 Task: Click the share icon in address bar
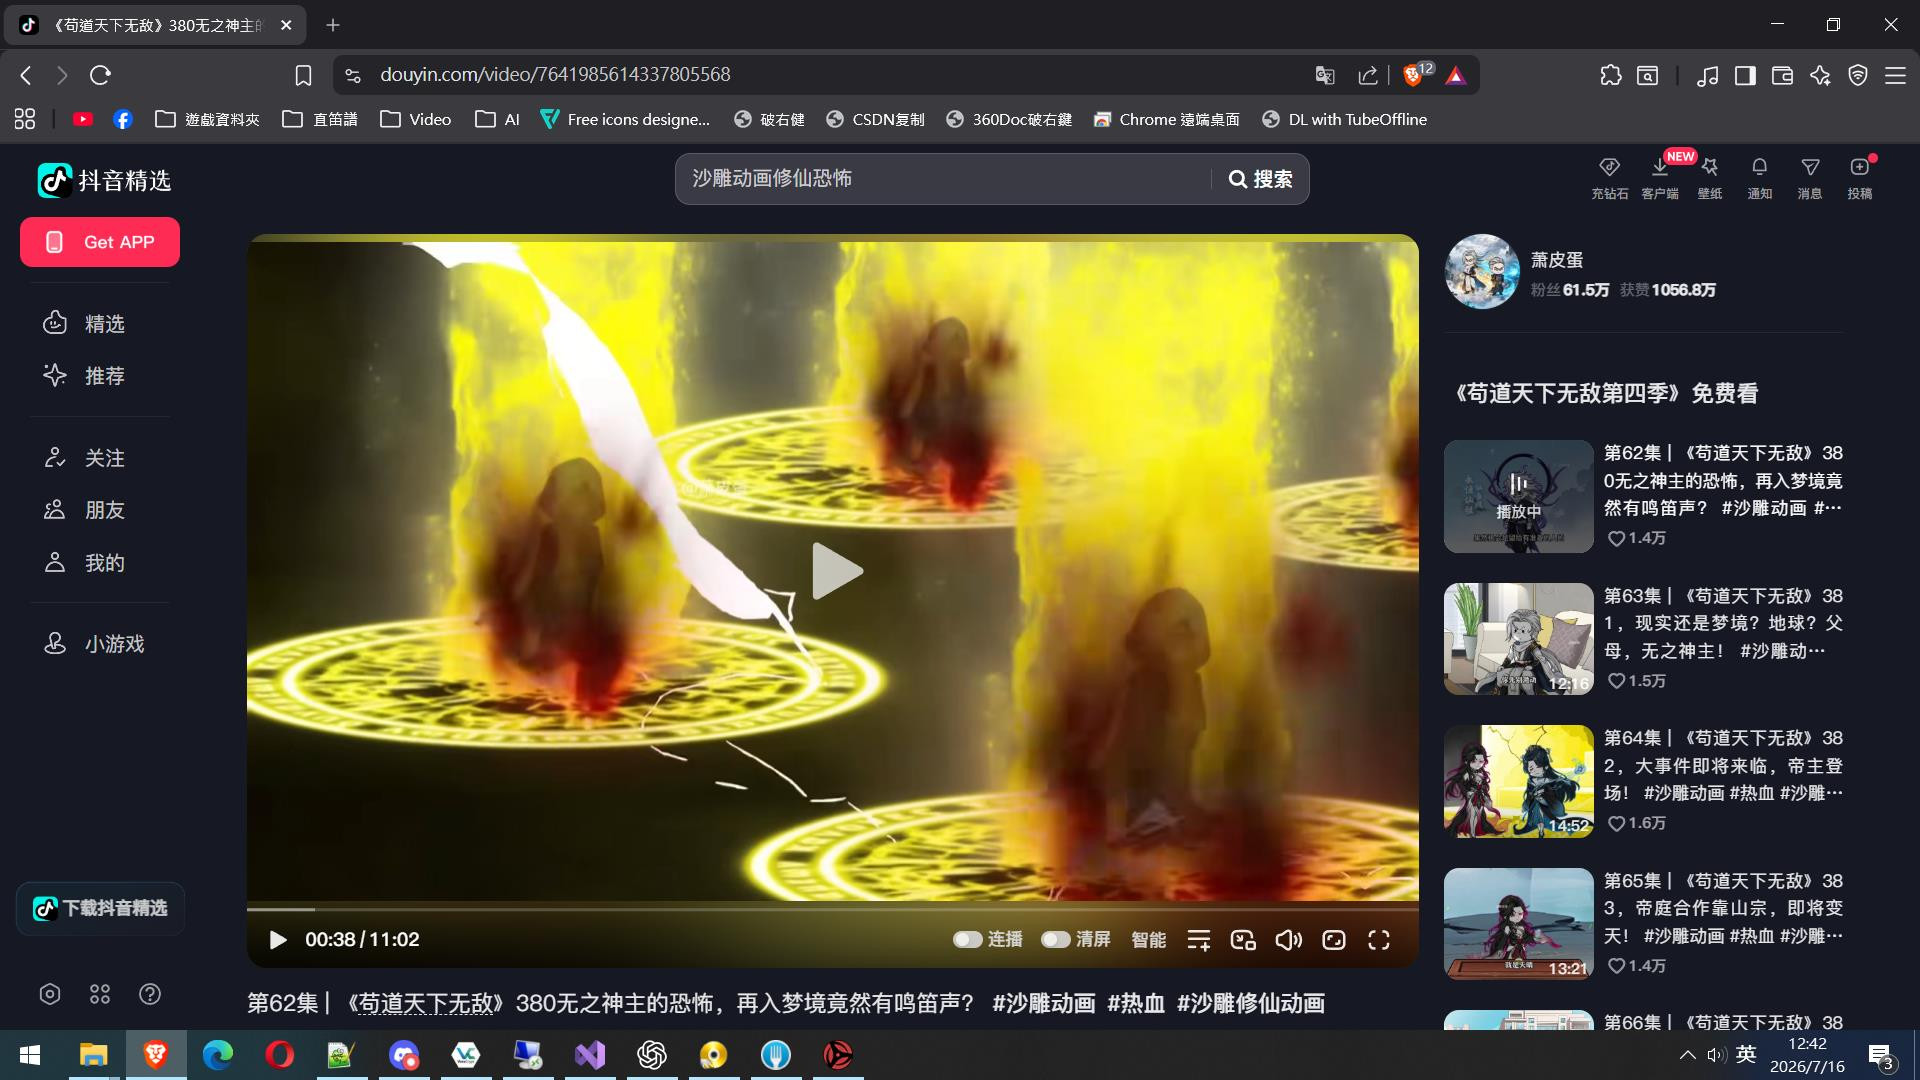(1368, 75)
